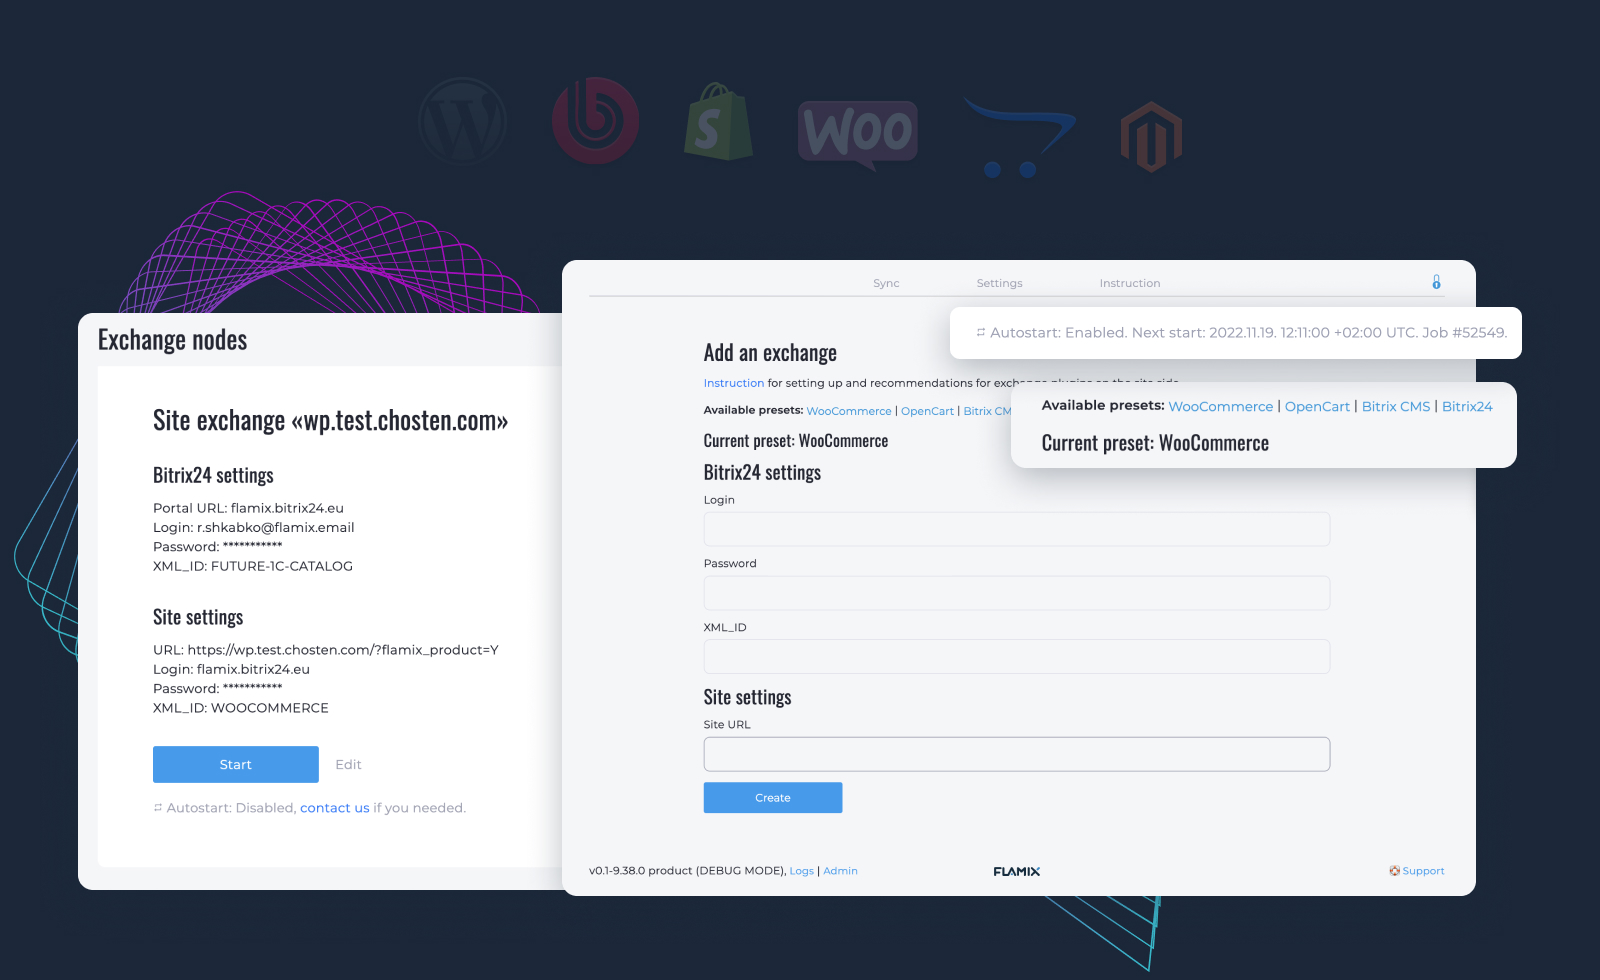Focus the XML_ID input field
The image size is (1600, 980).
(1017, 657)
